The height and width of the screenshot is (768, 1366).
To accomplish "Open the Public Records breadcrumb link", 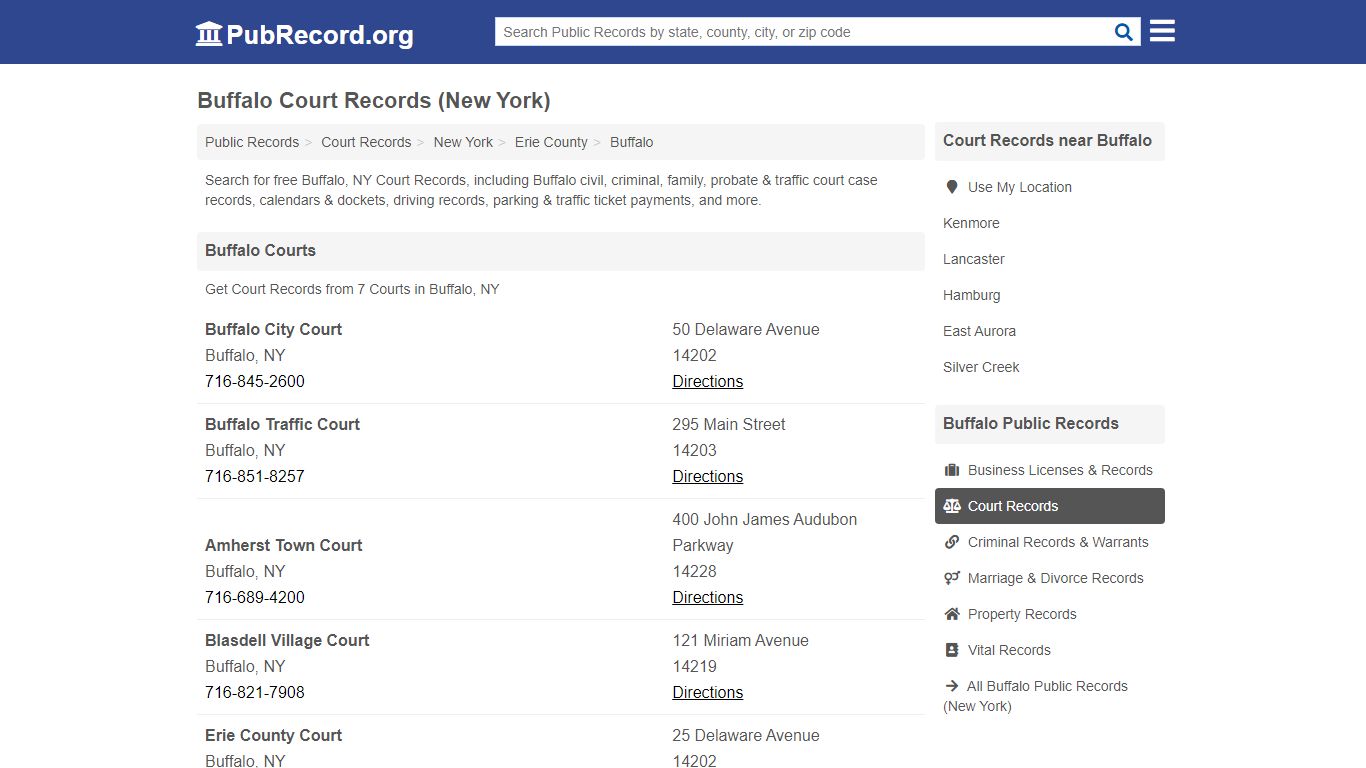I will [252, 142].
